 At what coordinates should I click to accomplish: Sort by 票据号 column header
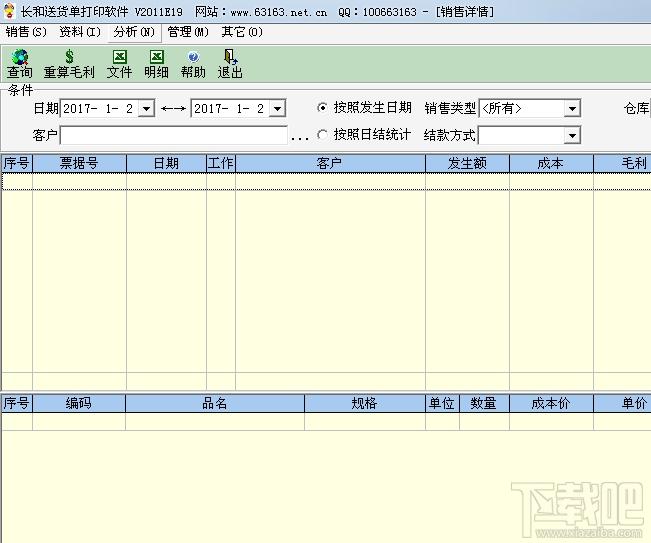pyautogui.click(x=79, y=163)
